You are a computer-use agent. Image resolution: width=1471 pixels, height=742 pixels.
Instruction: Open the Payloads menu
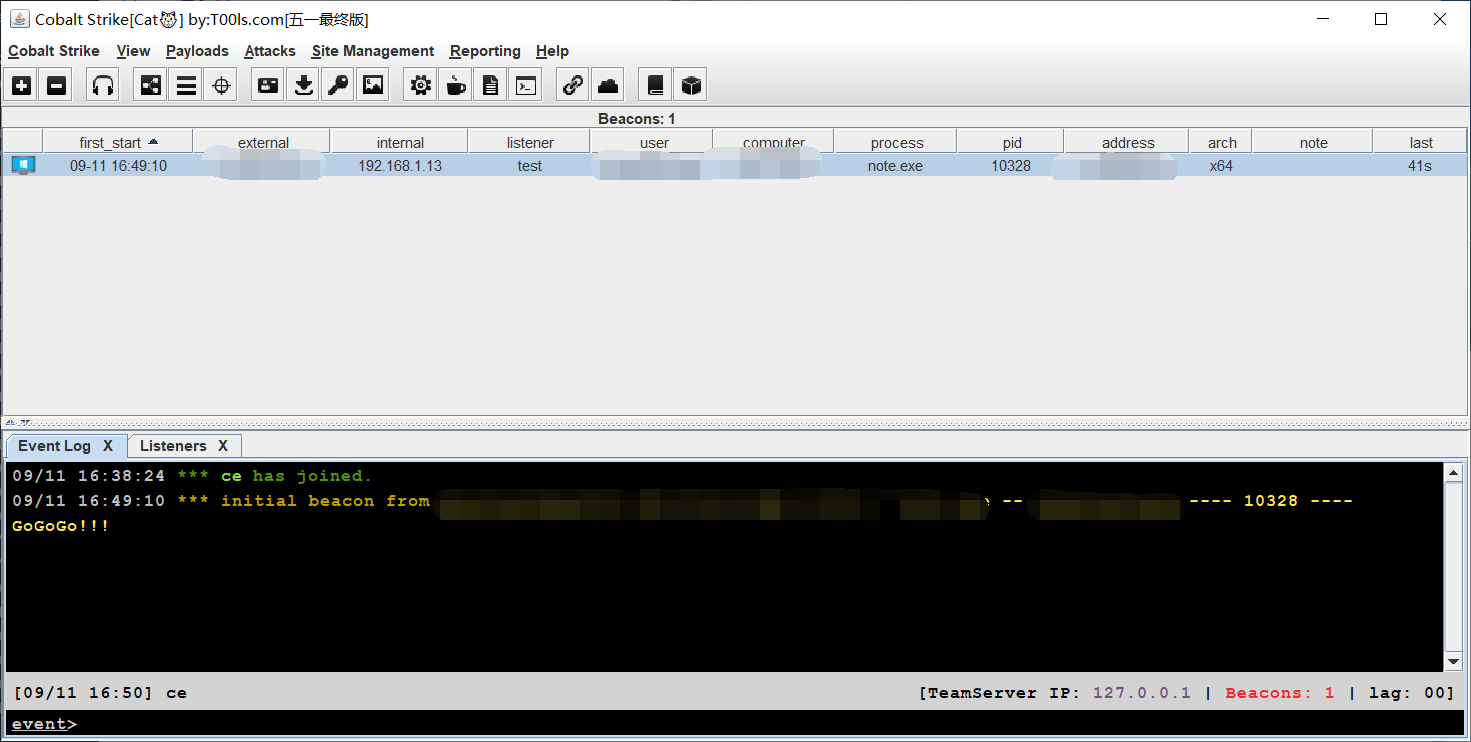click(x=197, y=51)
